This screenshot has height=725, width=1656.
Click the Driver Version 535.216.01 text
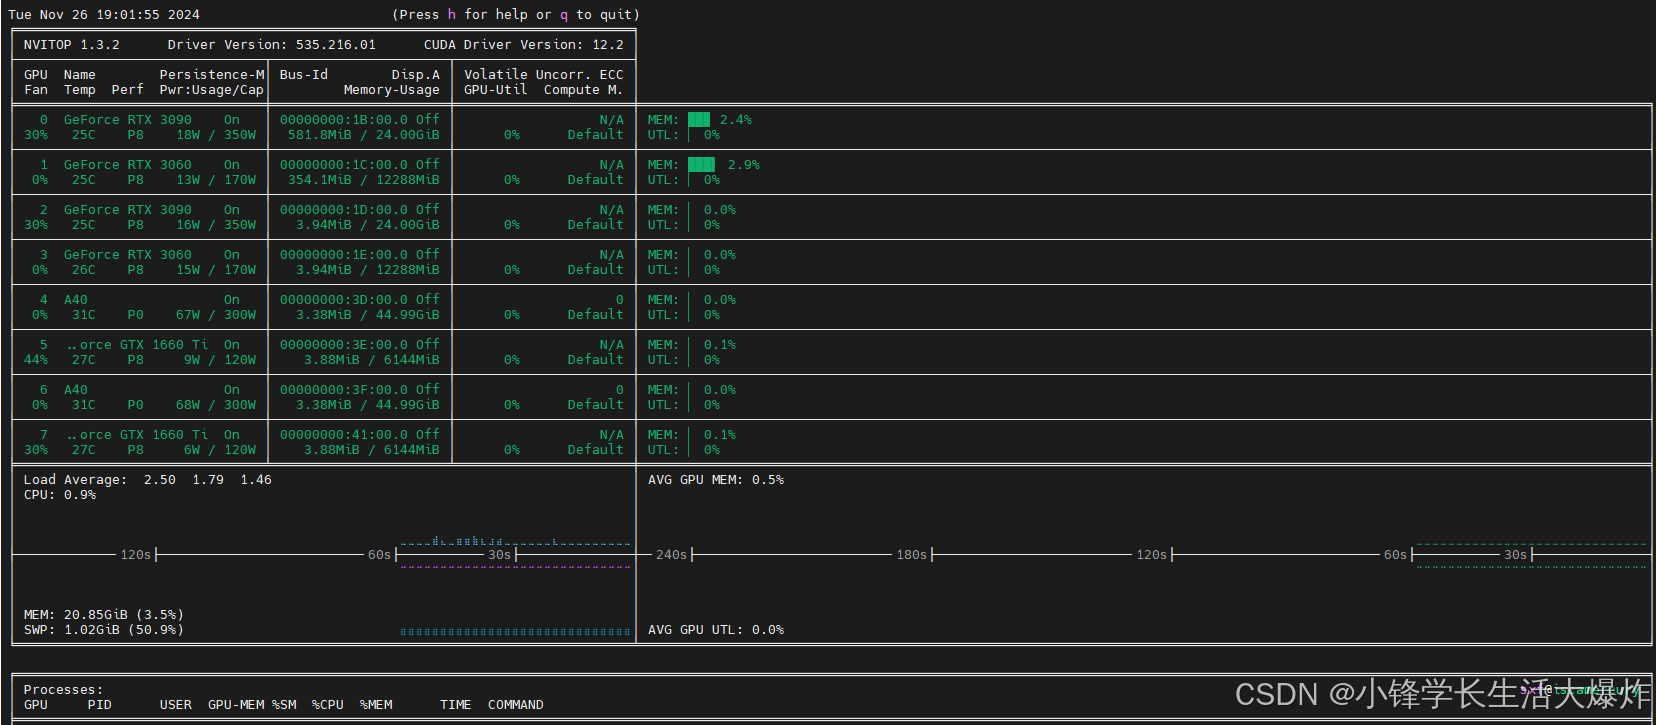[x=272, y=45]
